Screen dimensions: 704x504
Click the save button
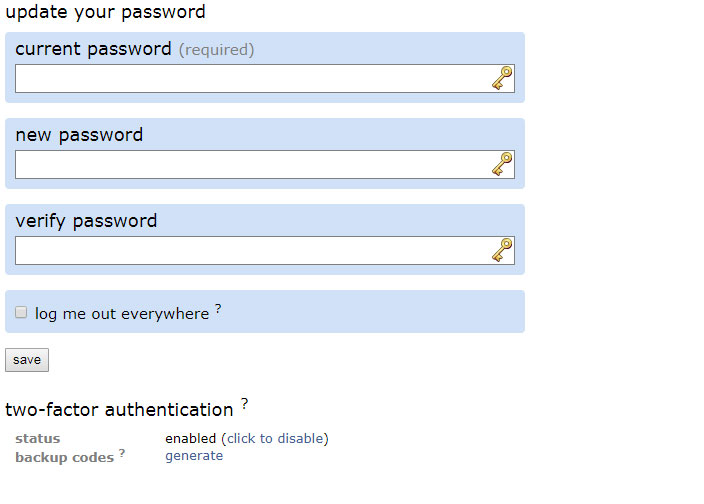(x=27, y=360)
